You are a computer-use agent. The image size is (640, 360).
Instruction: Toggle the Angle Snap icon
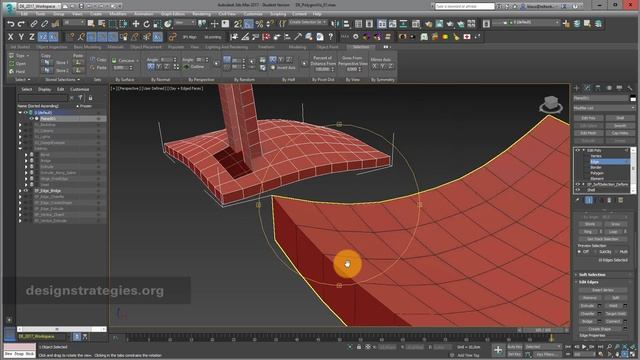pyautogui.click(x=249, y=24)
